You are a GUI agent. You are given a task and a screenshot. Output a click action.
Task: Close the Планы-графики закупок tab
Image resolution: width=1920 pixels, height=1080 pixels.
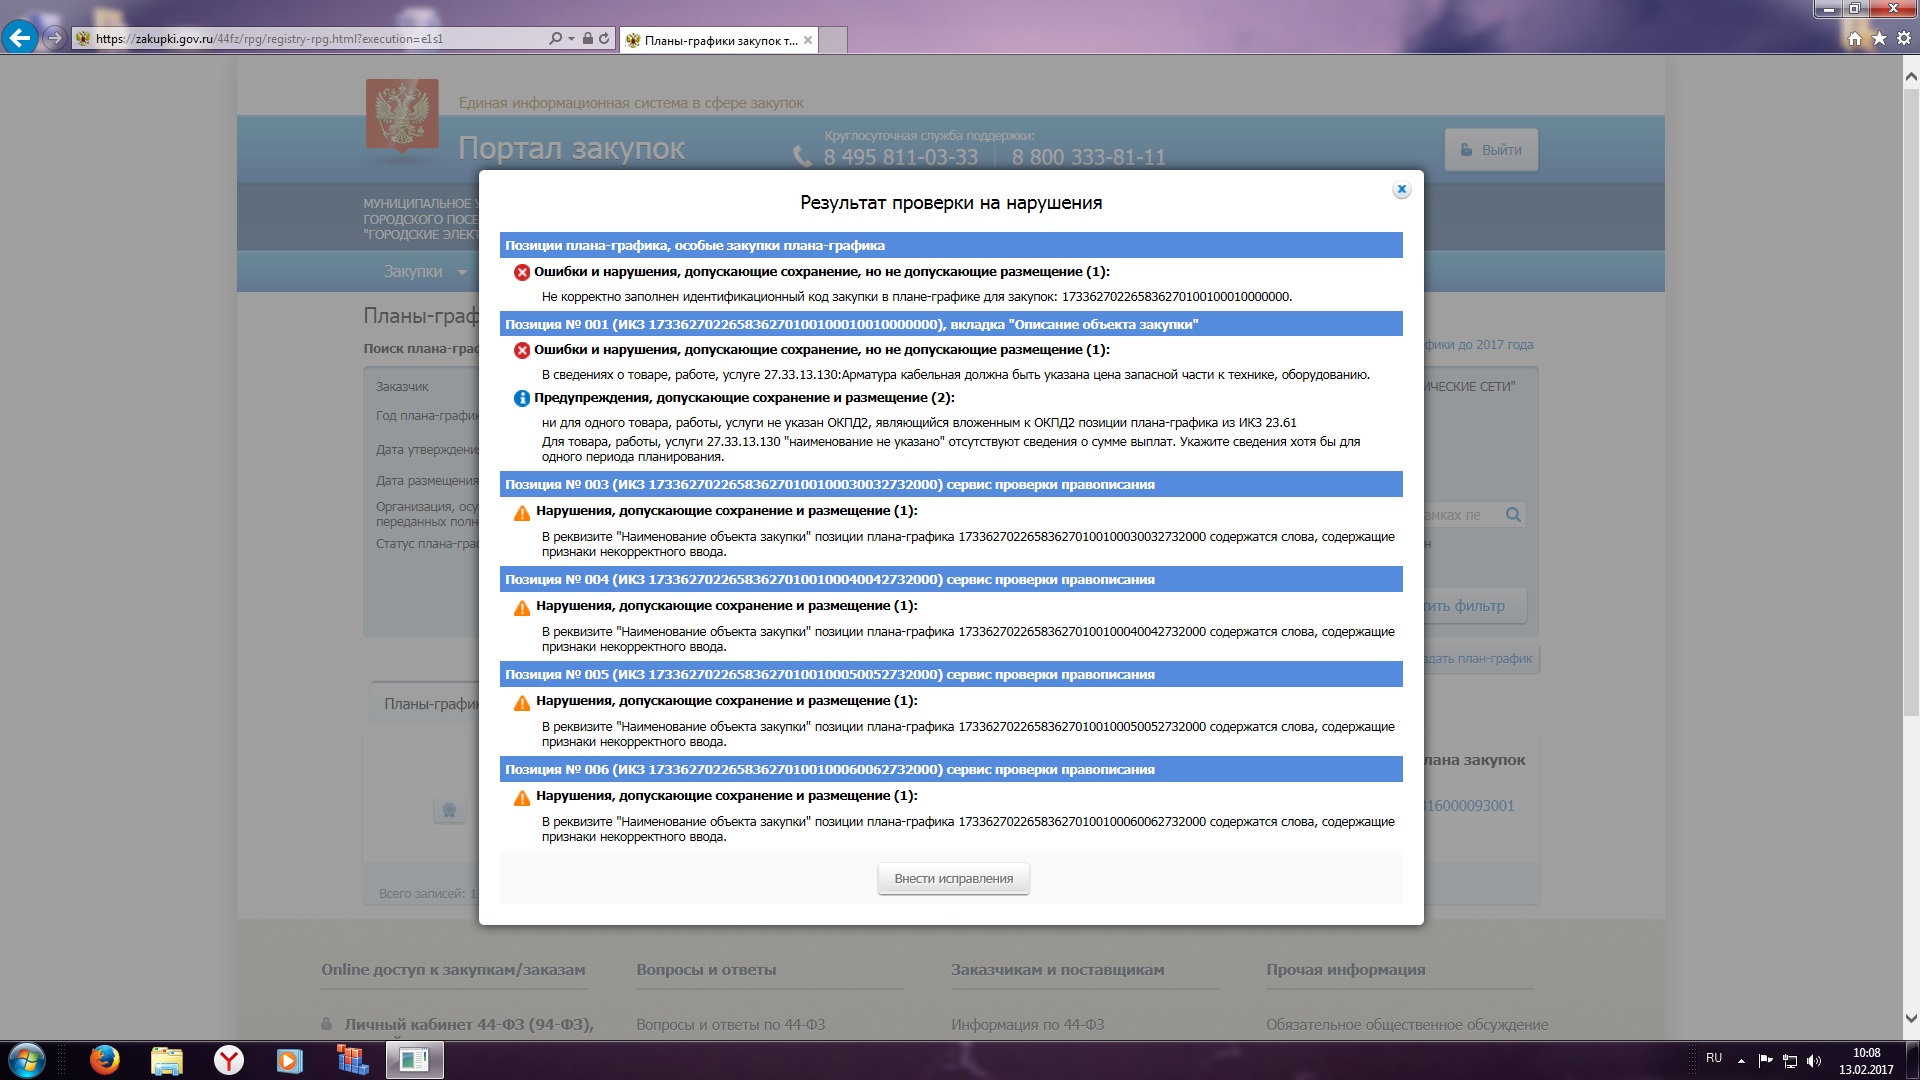point(808,41)
